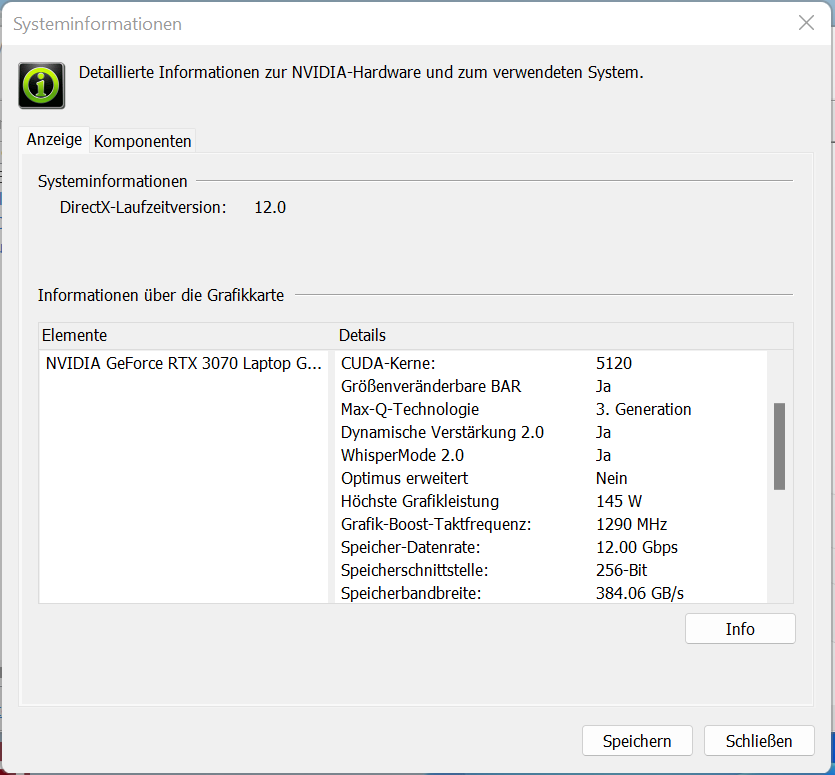Select the Speicher-Datenrate row label
The width and height of the screenshot is (835, 775).
tap(411, 547)
